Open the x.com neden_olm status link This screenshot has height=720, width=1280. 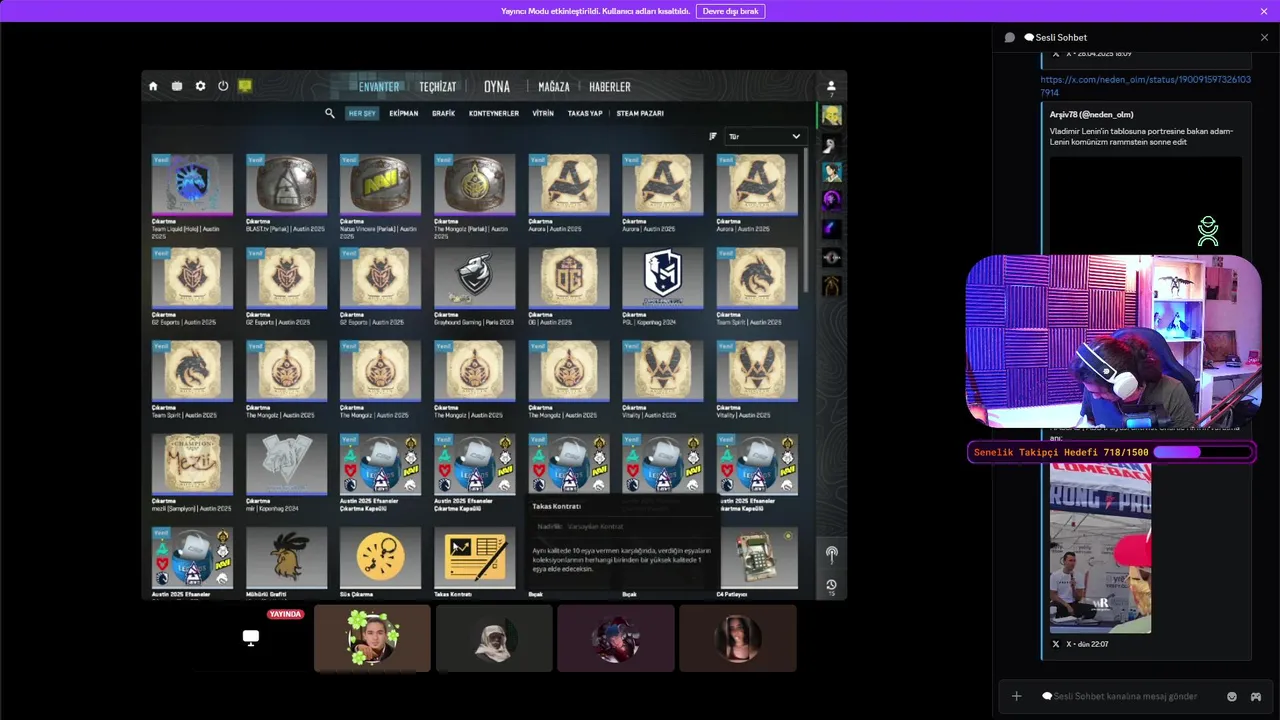1145,85
